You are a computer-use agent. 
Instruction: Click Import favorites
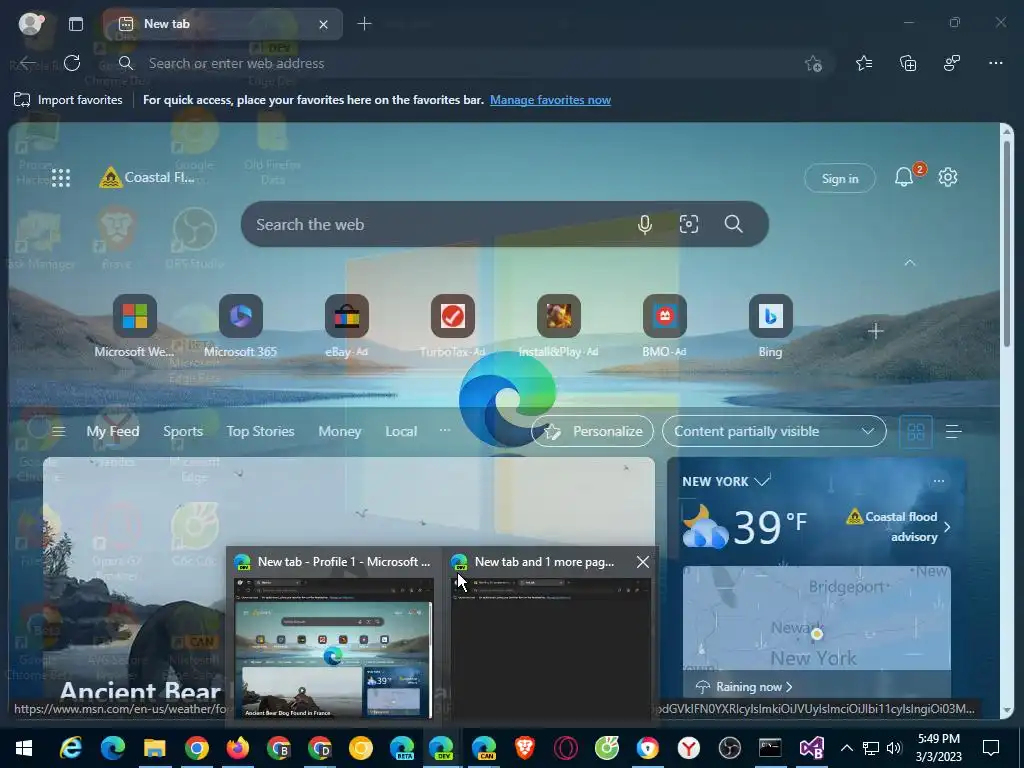click(x=69, y=100)
